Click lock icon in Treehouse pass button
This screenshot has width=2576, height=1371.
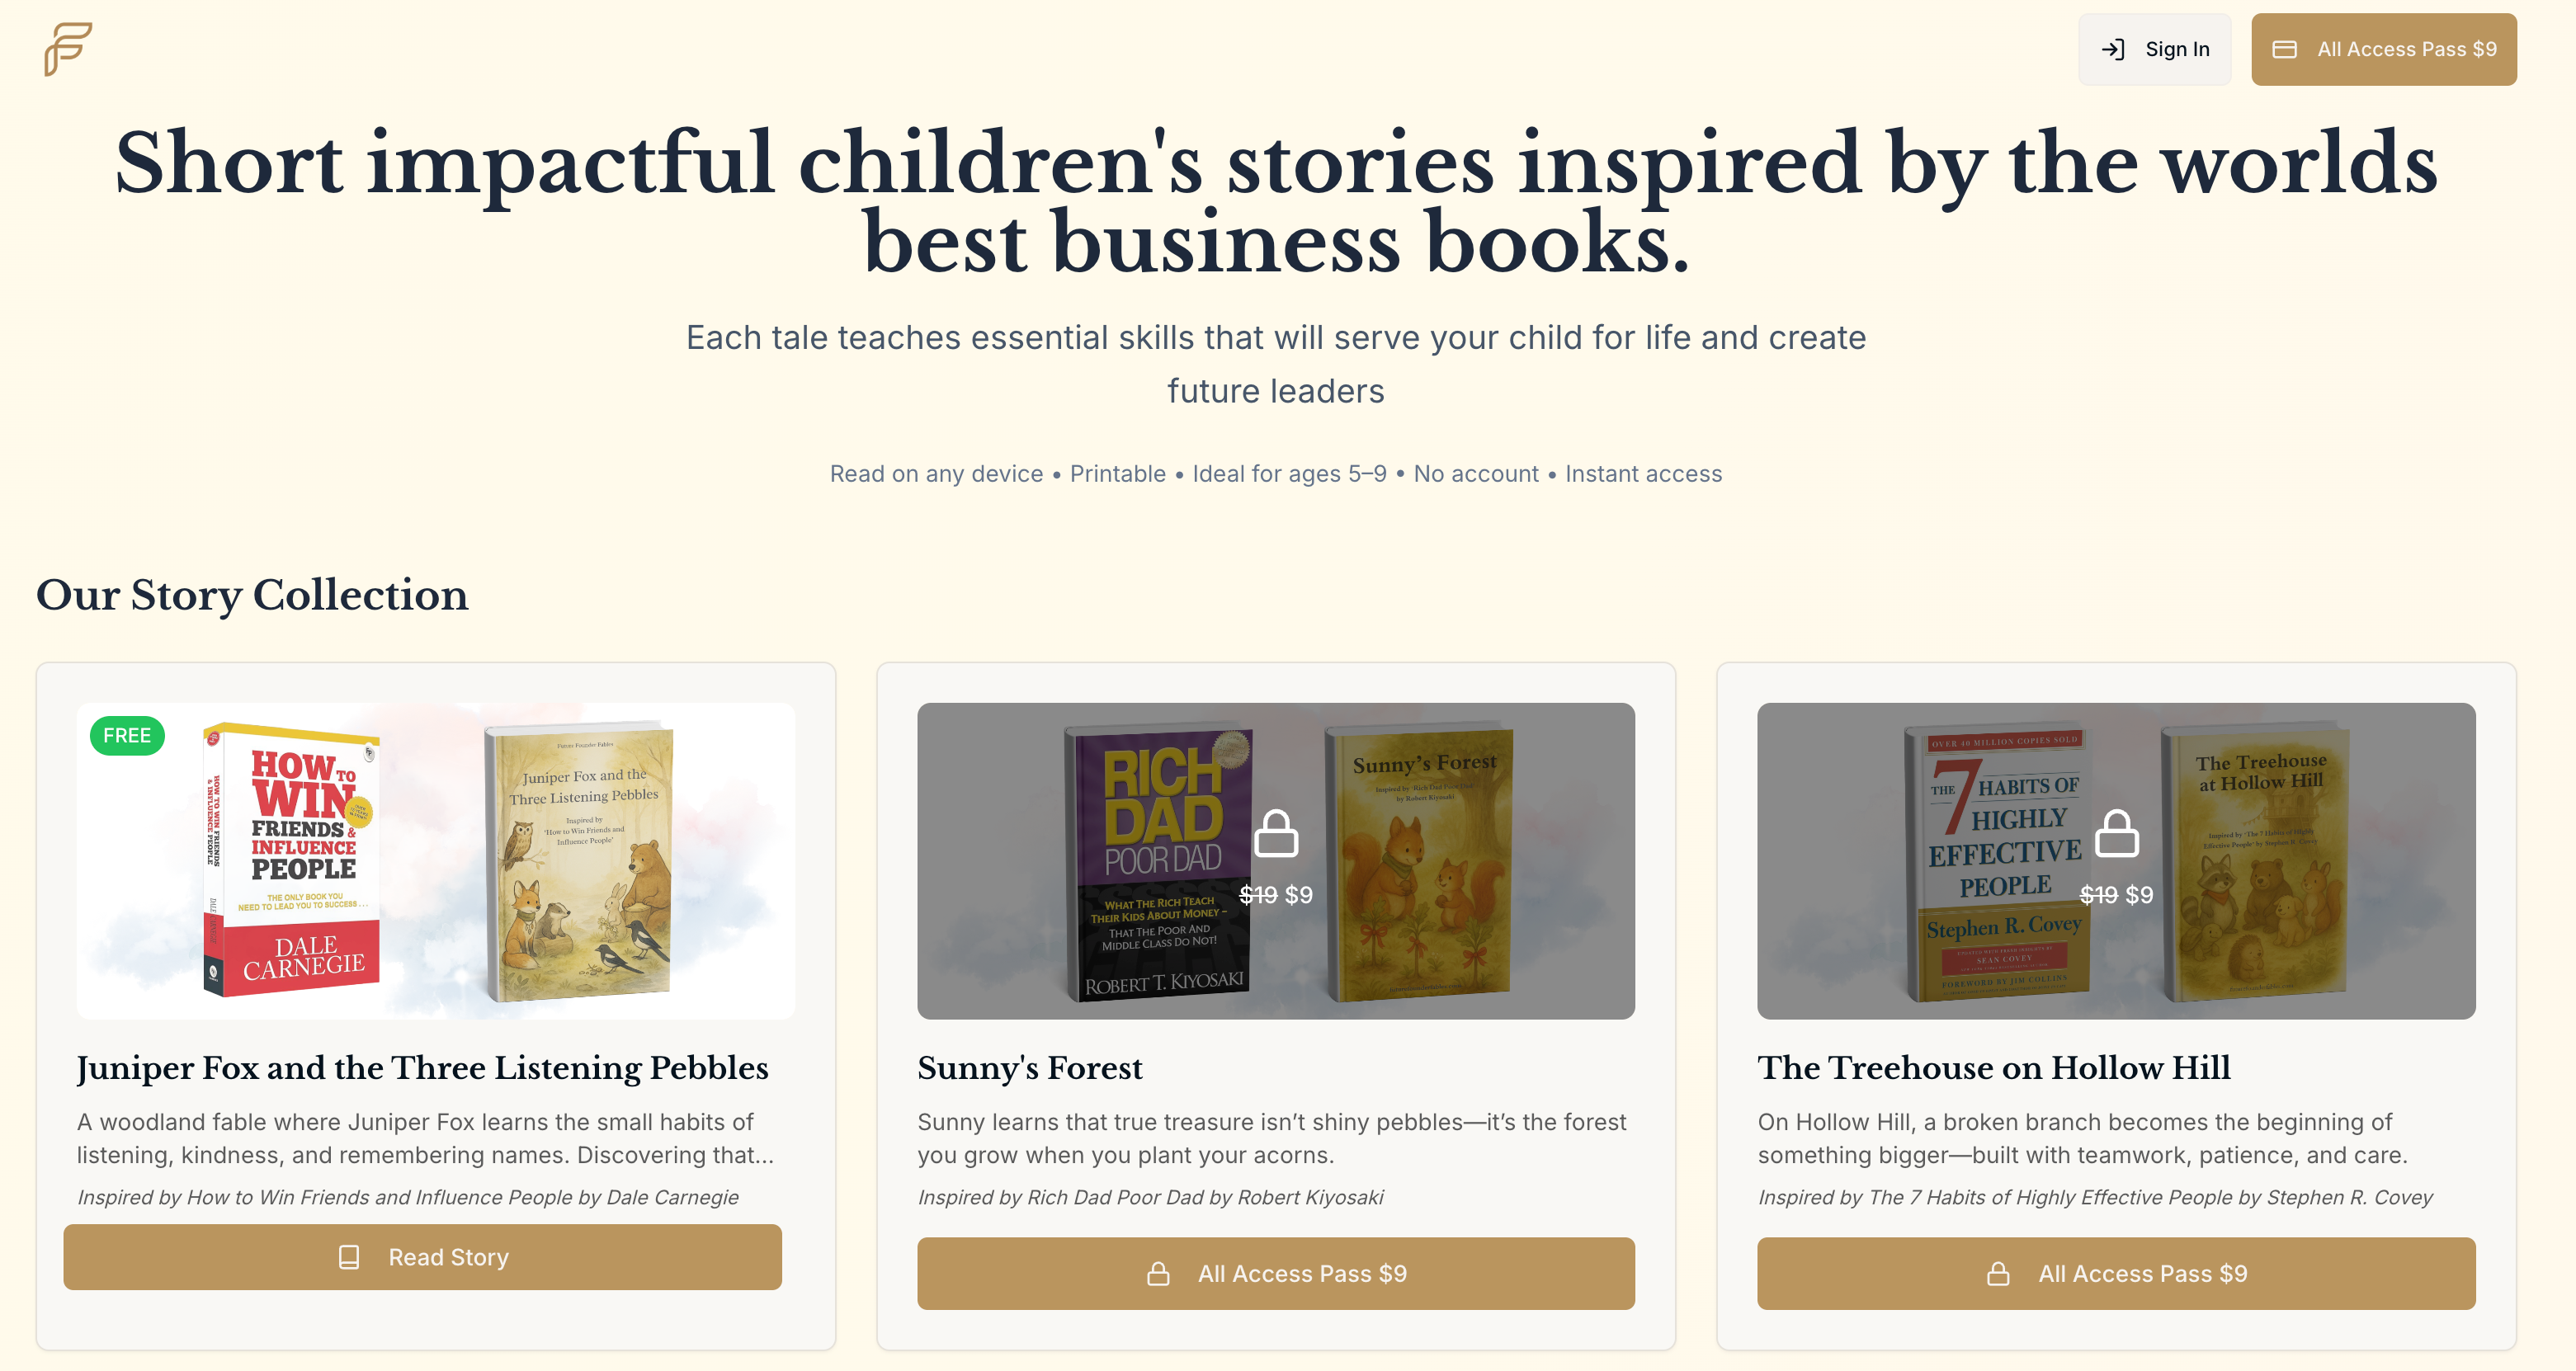[1997, 1273]
